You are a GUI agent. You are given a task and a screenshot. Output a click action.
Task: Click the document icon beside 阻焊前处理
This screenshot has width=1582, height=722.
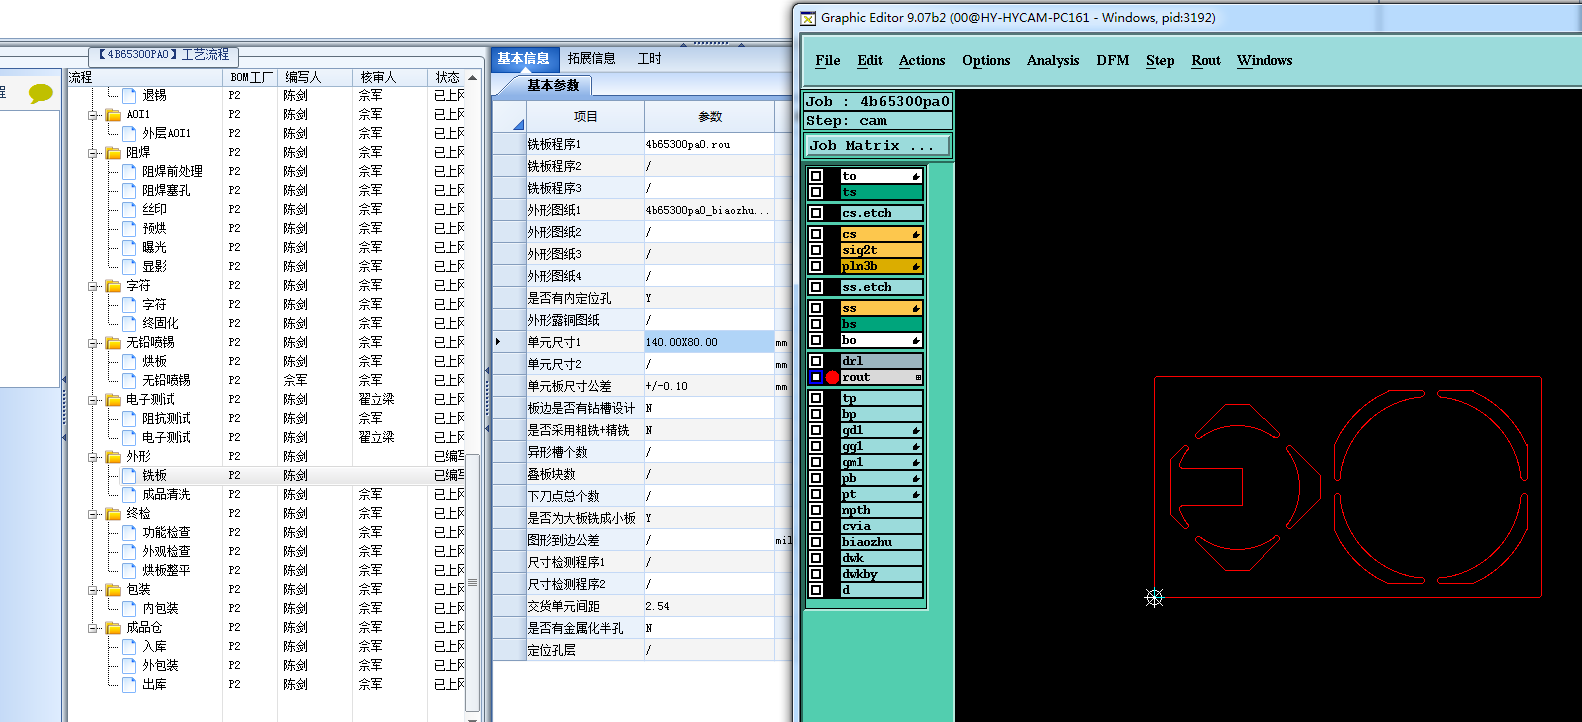coord(129,172)
